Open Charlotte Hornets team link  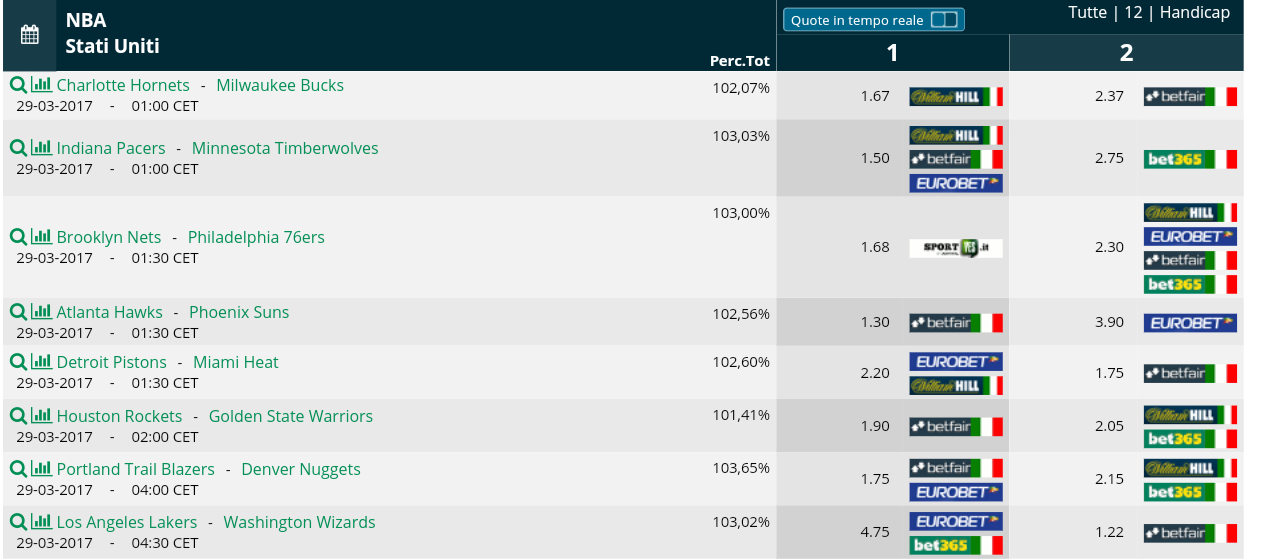[x=123, y=85]
